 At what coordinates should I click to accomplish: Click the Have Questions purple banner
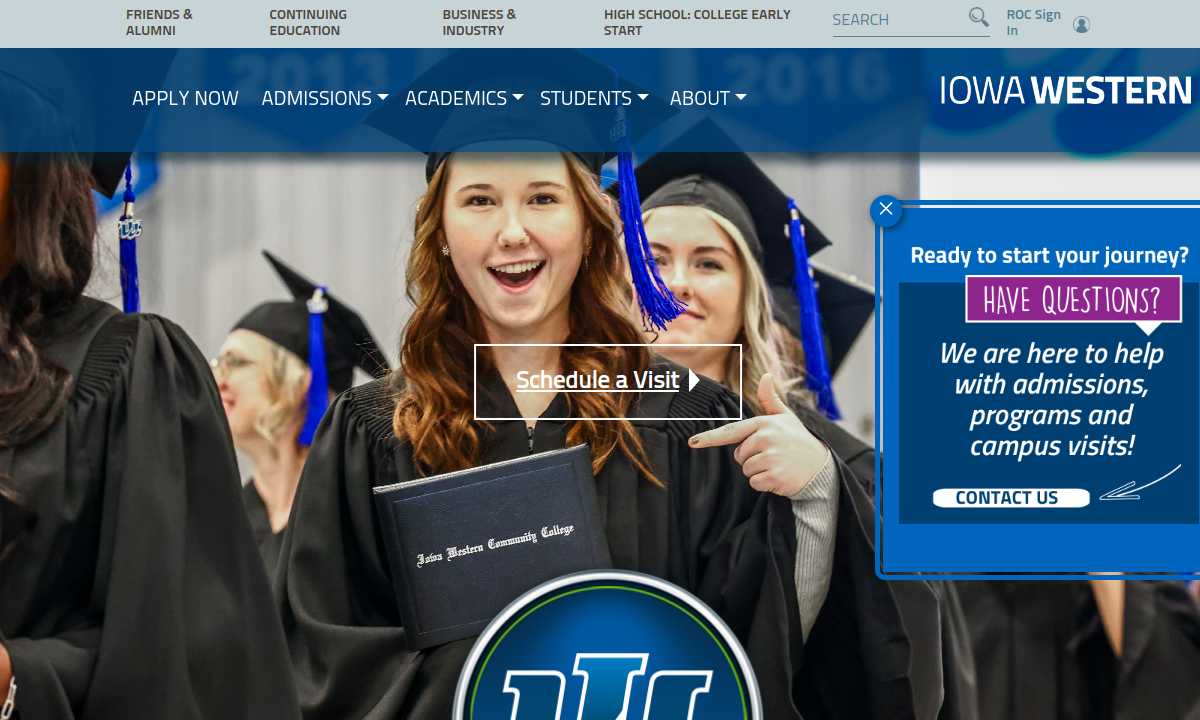pyautogui.click(x=1072, y=299)
